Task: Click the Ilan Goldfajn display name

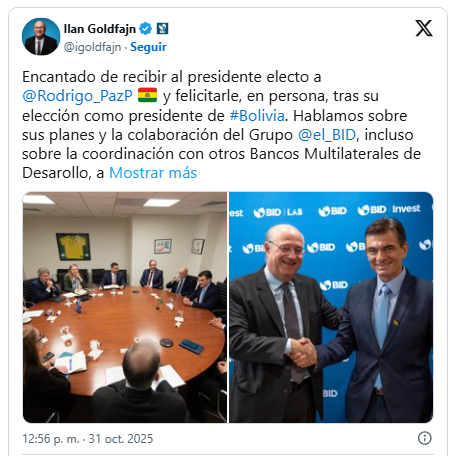Action: (x=100, y=29)
